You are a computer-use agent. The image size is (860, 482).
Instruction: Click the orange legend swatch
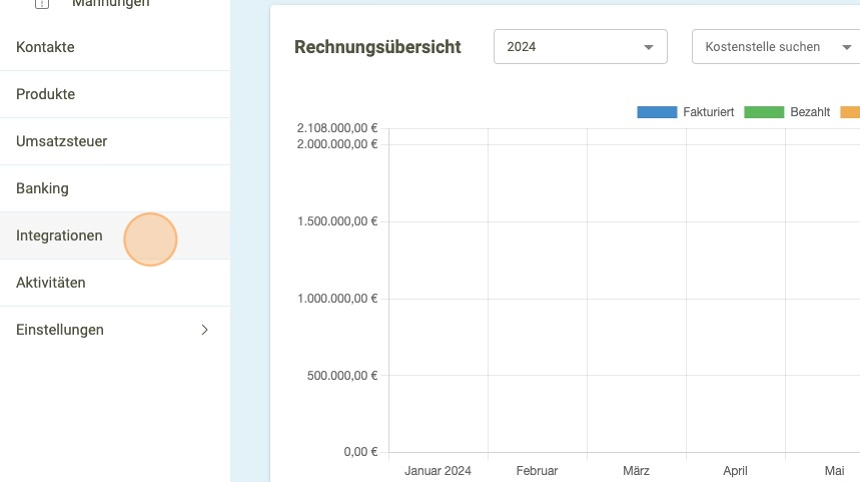coord(850,112)
